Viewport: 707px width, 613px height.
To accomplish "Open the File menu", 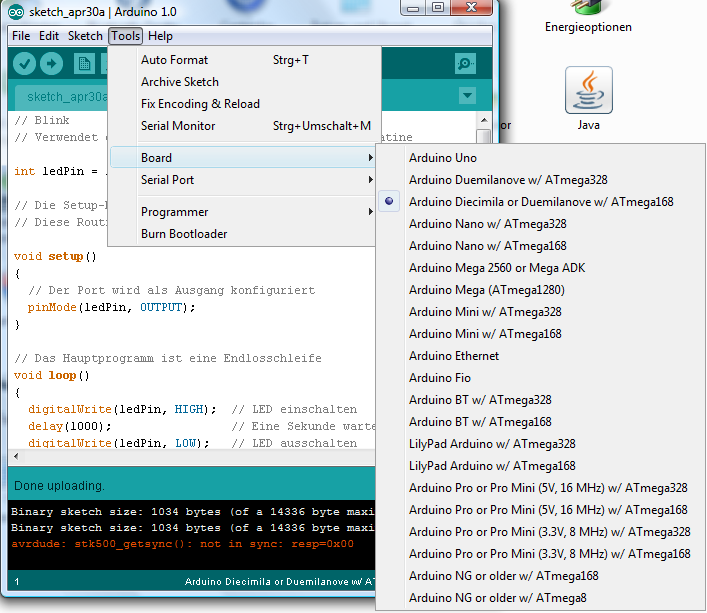I will coord(21,36).
